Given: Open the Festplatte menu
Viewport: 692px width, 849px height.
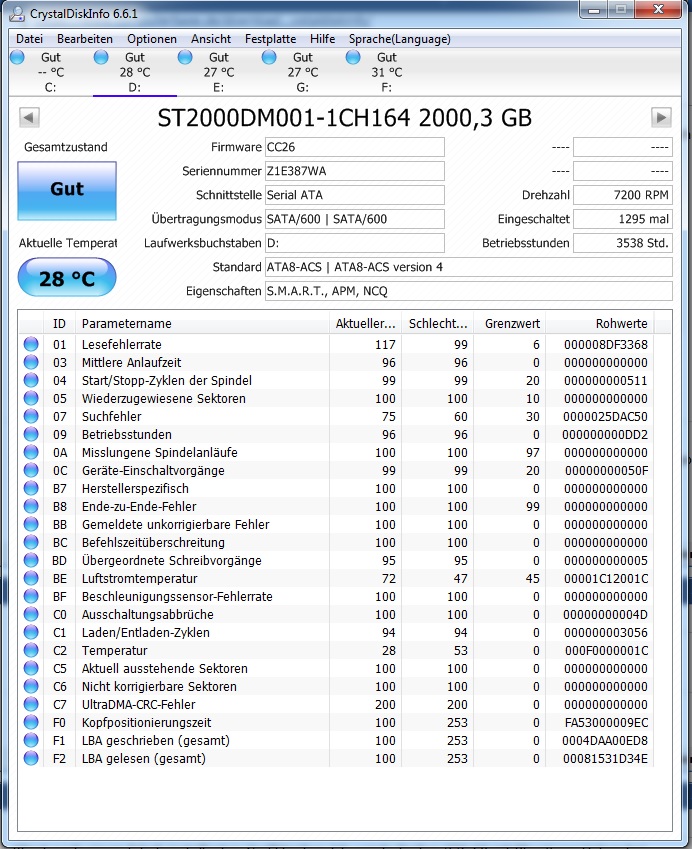Looking at the screenshot, I should click(x=270, y=39).
